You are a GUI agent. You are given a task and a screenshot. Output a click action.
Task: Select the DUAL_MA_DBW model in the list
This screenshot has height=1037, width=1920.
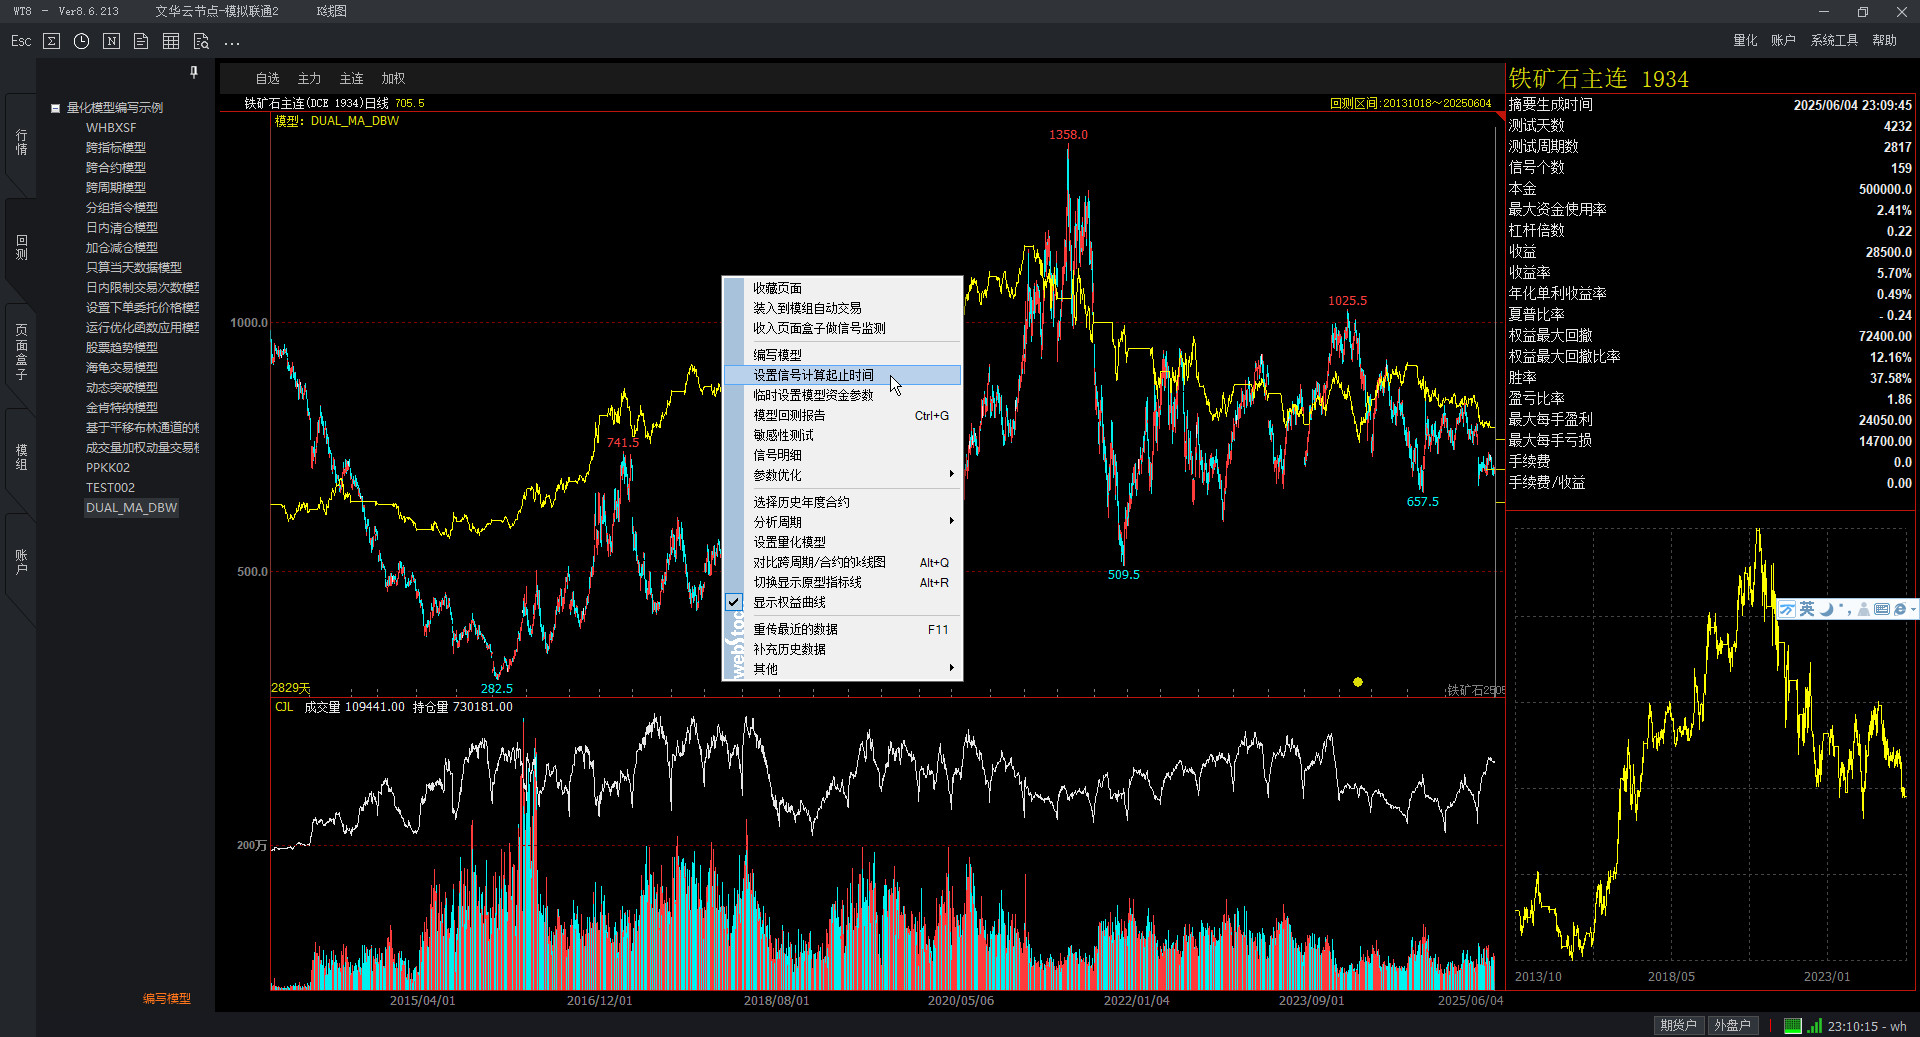point(131,508)
